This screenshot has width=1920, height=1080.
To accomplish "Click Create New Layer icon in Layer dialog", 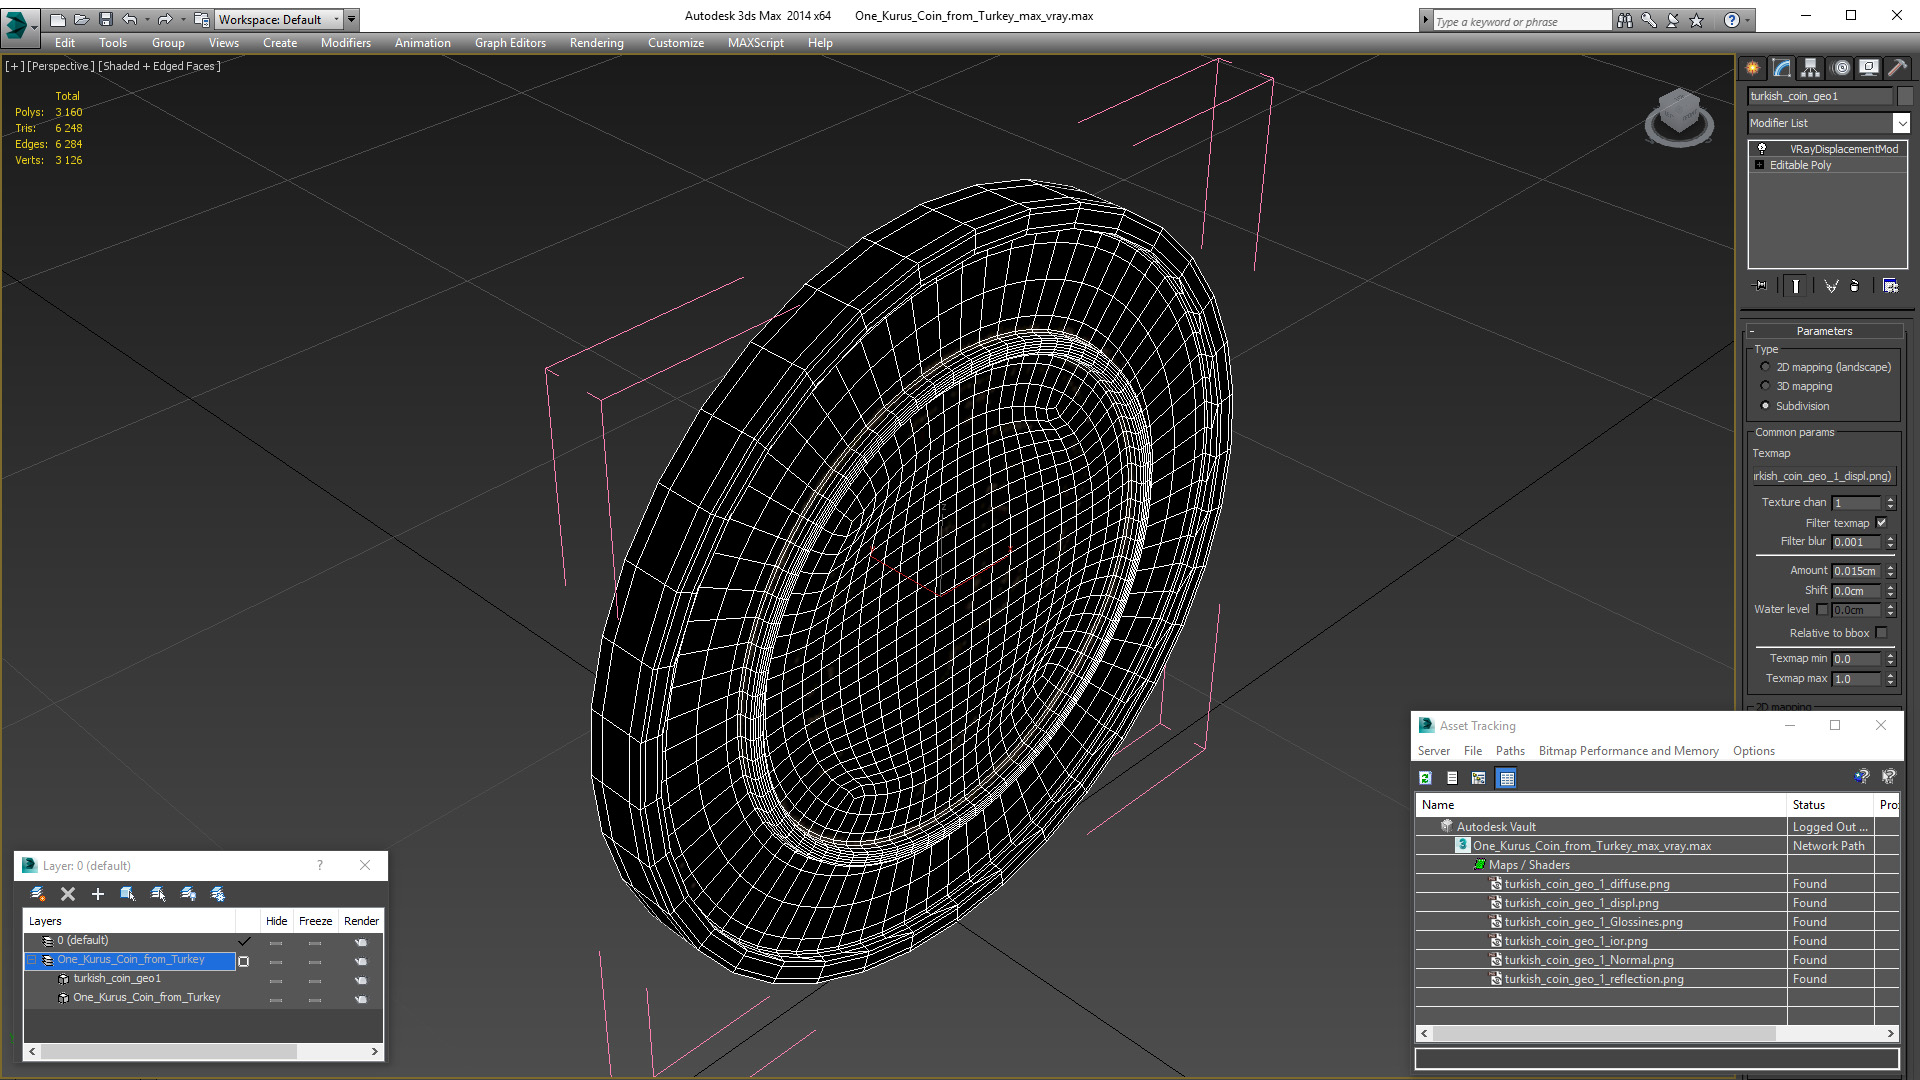I will click(38, 894).
